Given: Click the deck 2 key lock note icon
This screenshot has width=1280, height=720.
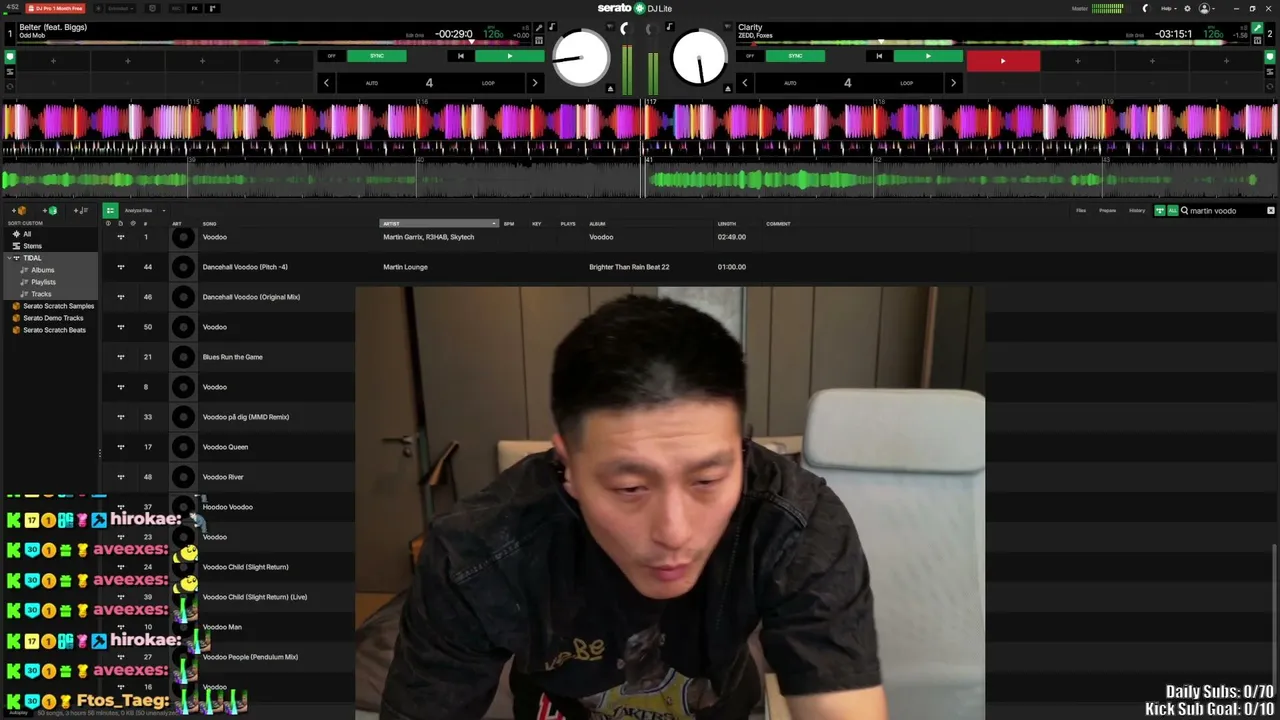Looking at the screenshot, I should tap(669, 27).
